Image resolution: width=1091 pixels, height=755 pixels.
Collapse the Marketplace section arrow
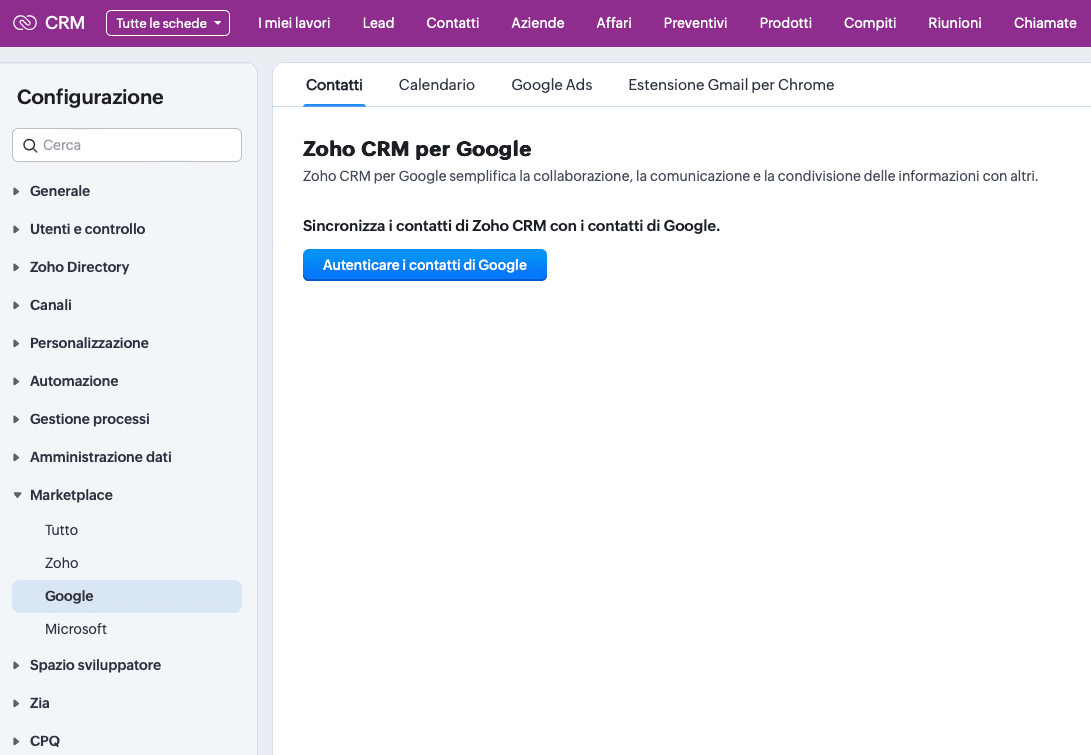(17, 495)
